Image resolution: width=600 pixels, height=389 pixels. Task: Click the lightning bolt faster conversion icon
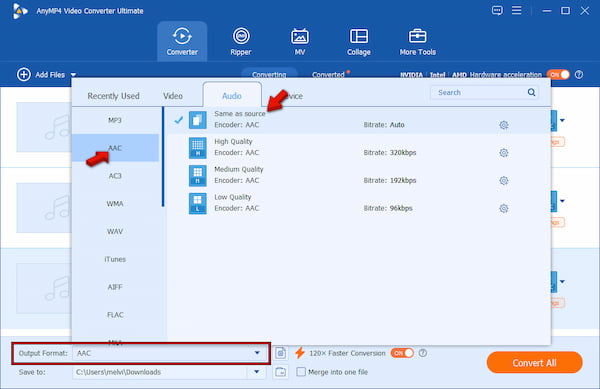point(300,353)
